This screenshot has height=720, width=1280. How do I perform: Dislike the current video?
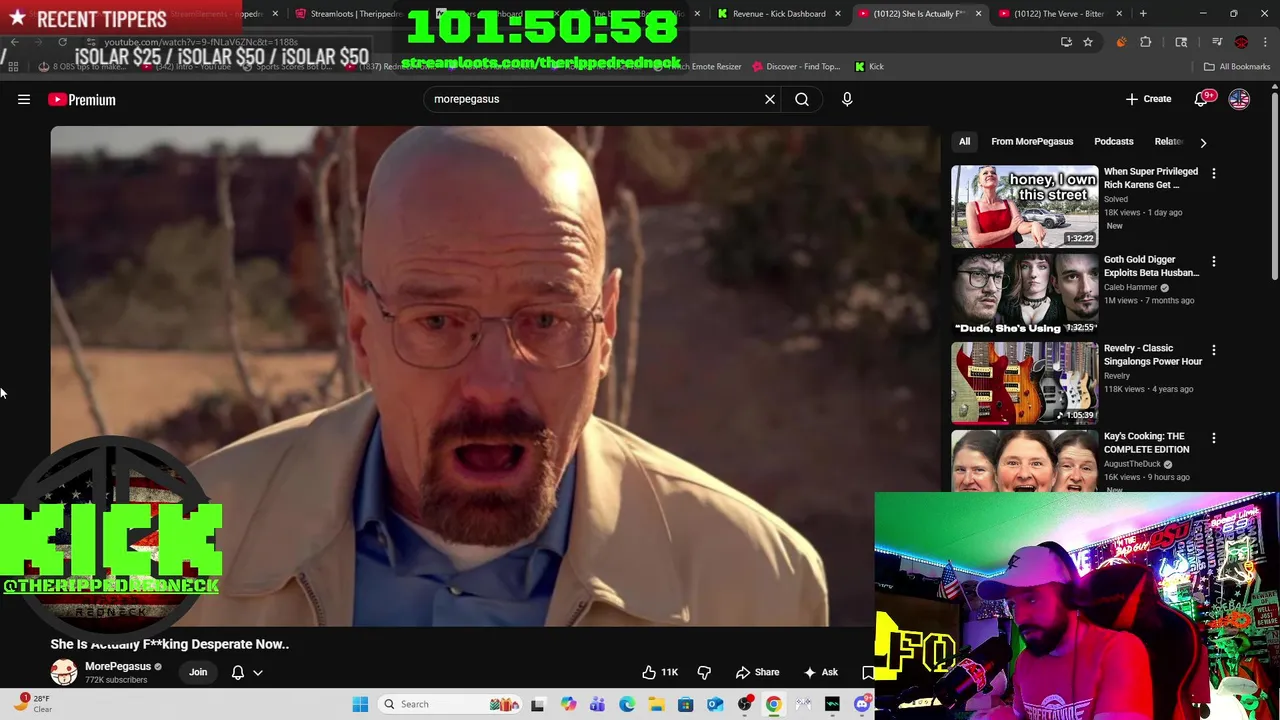[x=704, y=672]
